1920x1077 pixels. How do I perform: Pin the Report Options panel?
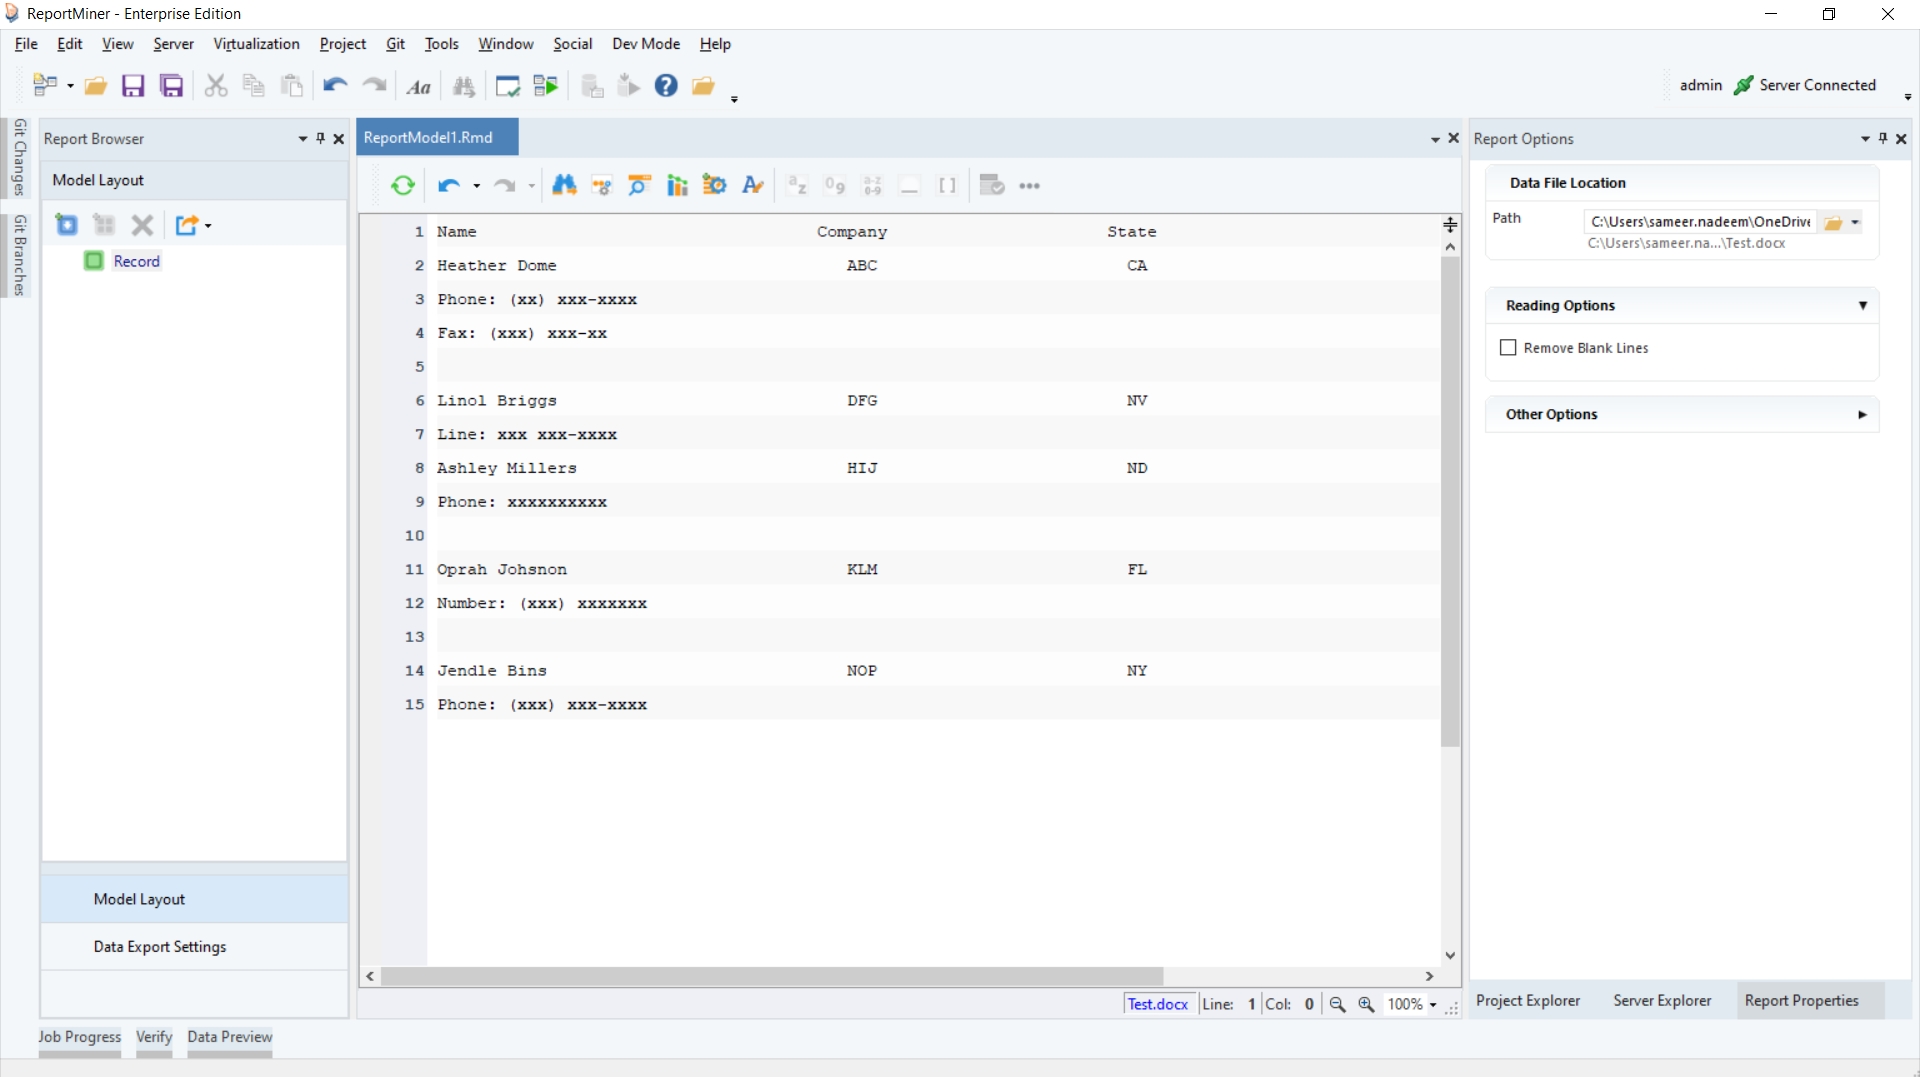click(1883, 139)
